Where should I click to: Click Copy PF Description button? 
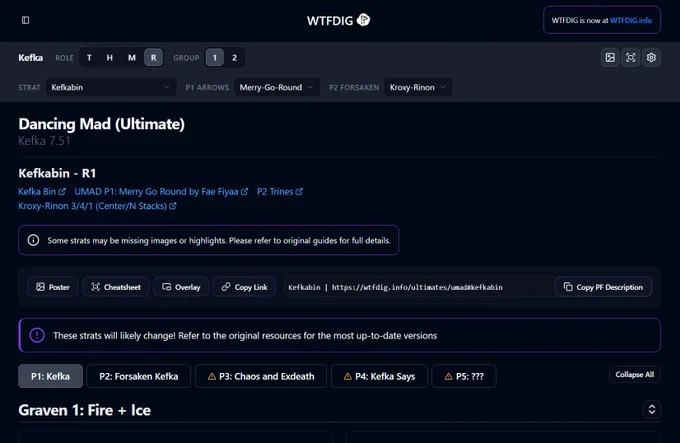[603, 287]
